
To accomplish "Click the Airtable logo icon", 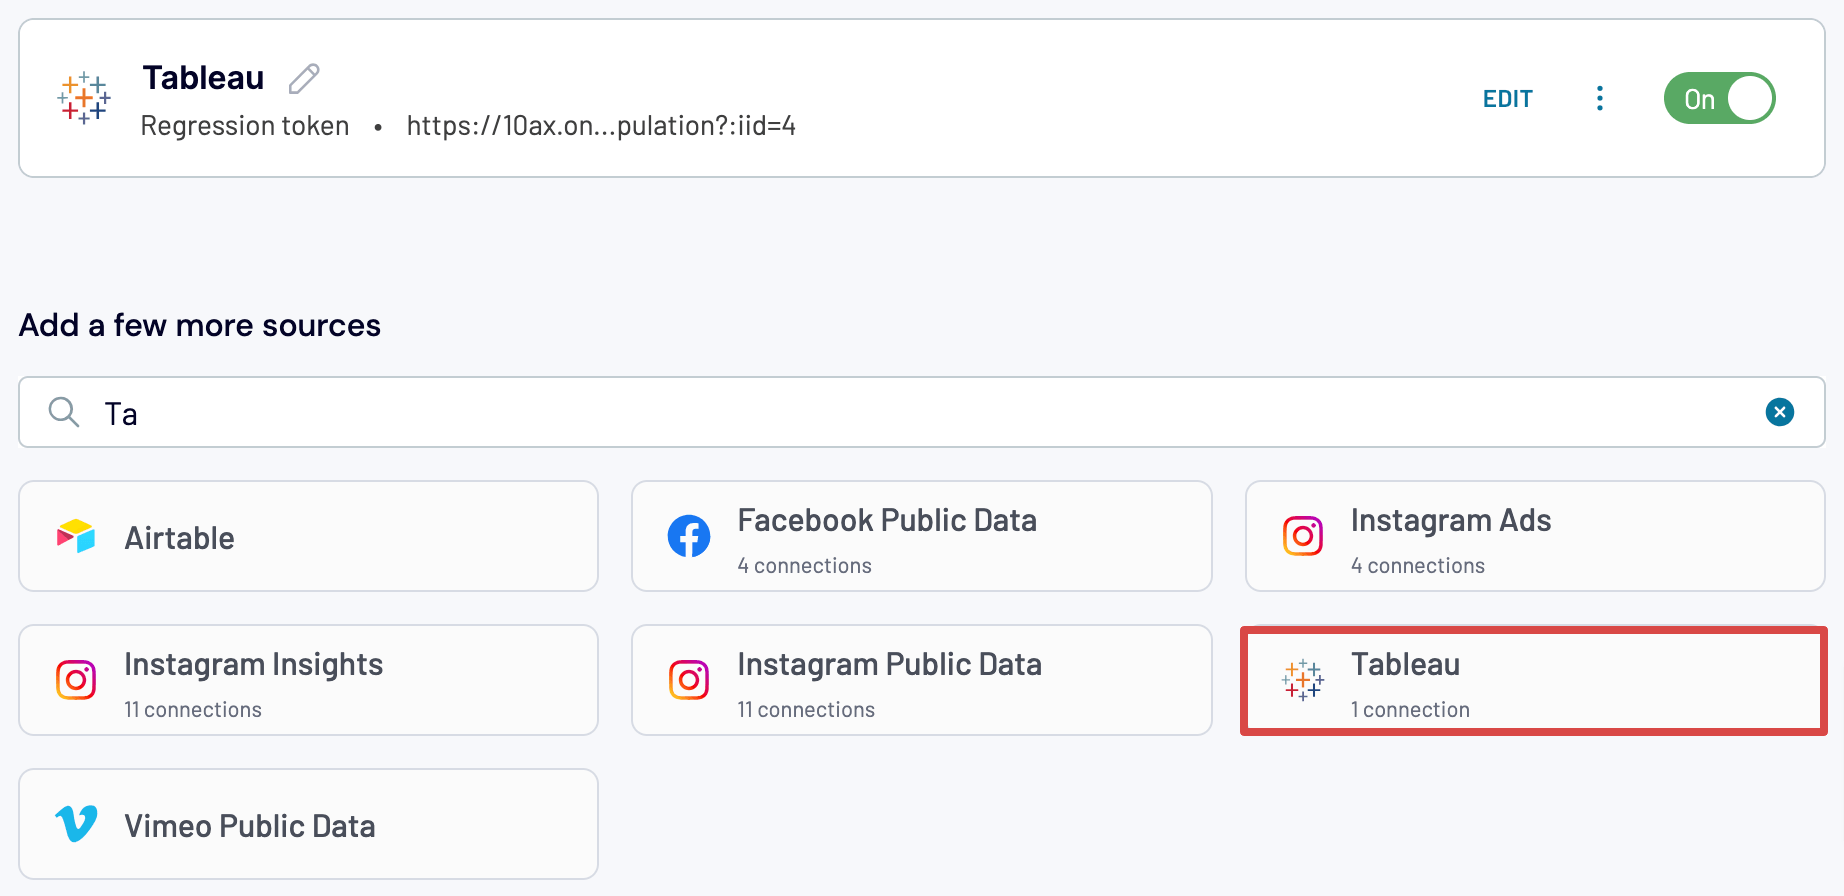I will coord(76,537).
